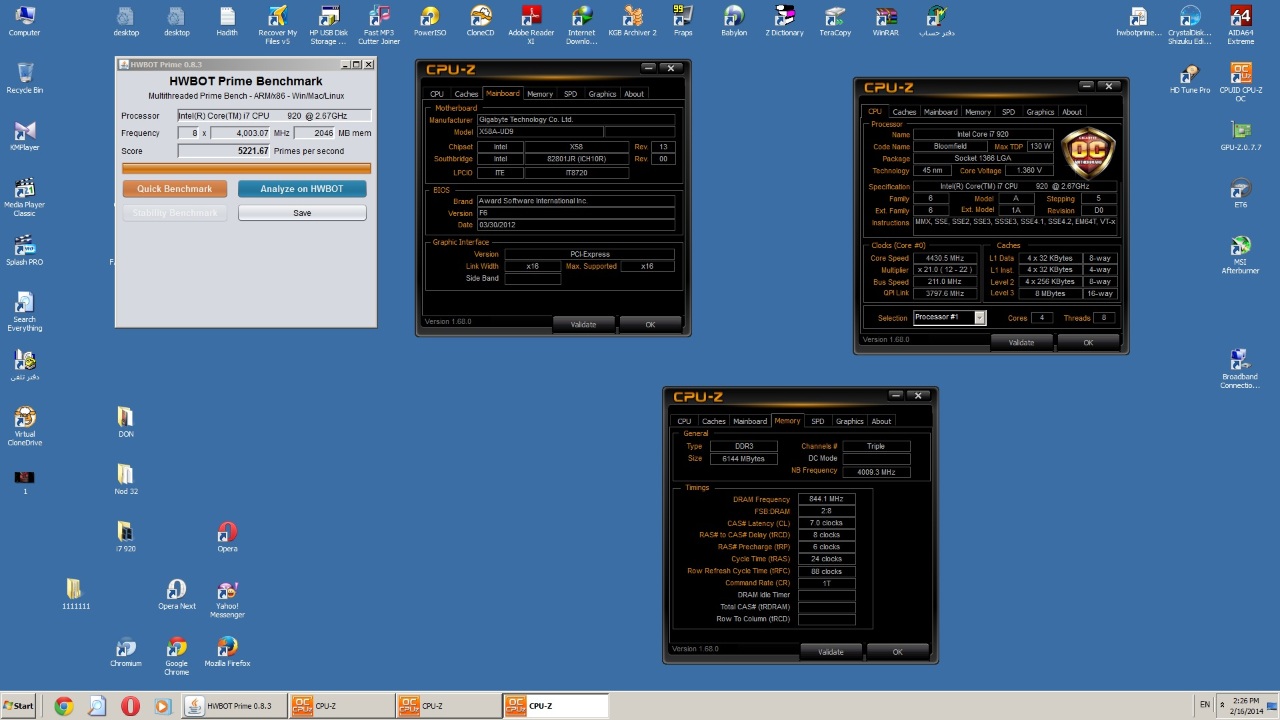Open the Fraps desktop icon
The width and height of the screenshot is (1280, 720).
click(683, 21)
